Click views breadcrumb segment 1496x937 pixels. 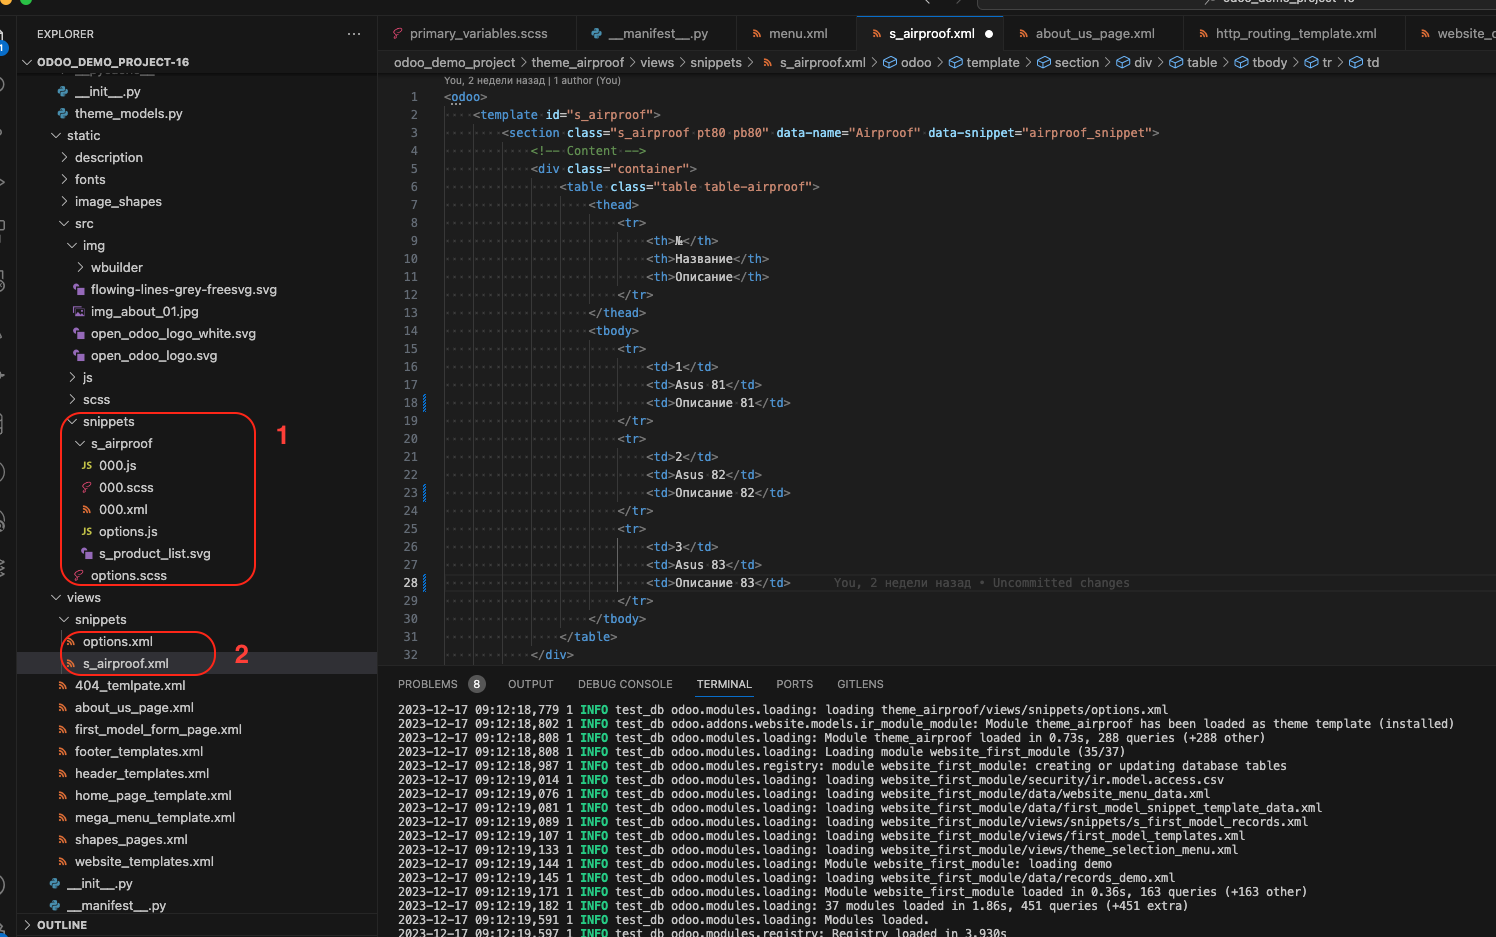(657, 62)
